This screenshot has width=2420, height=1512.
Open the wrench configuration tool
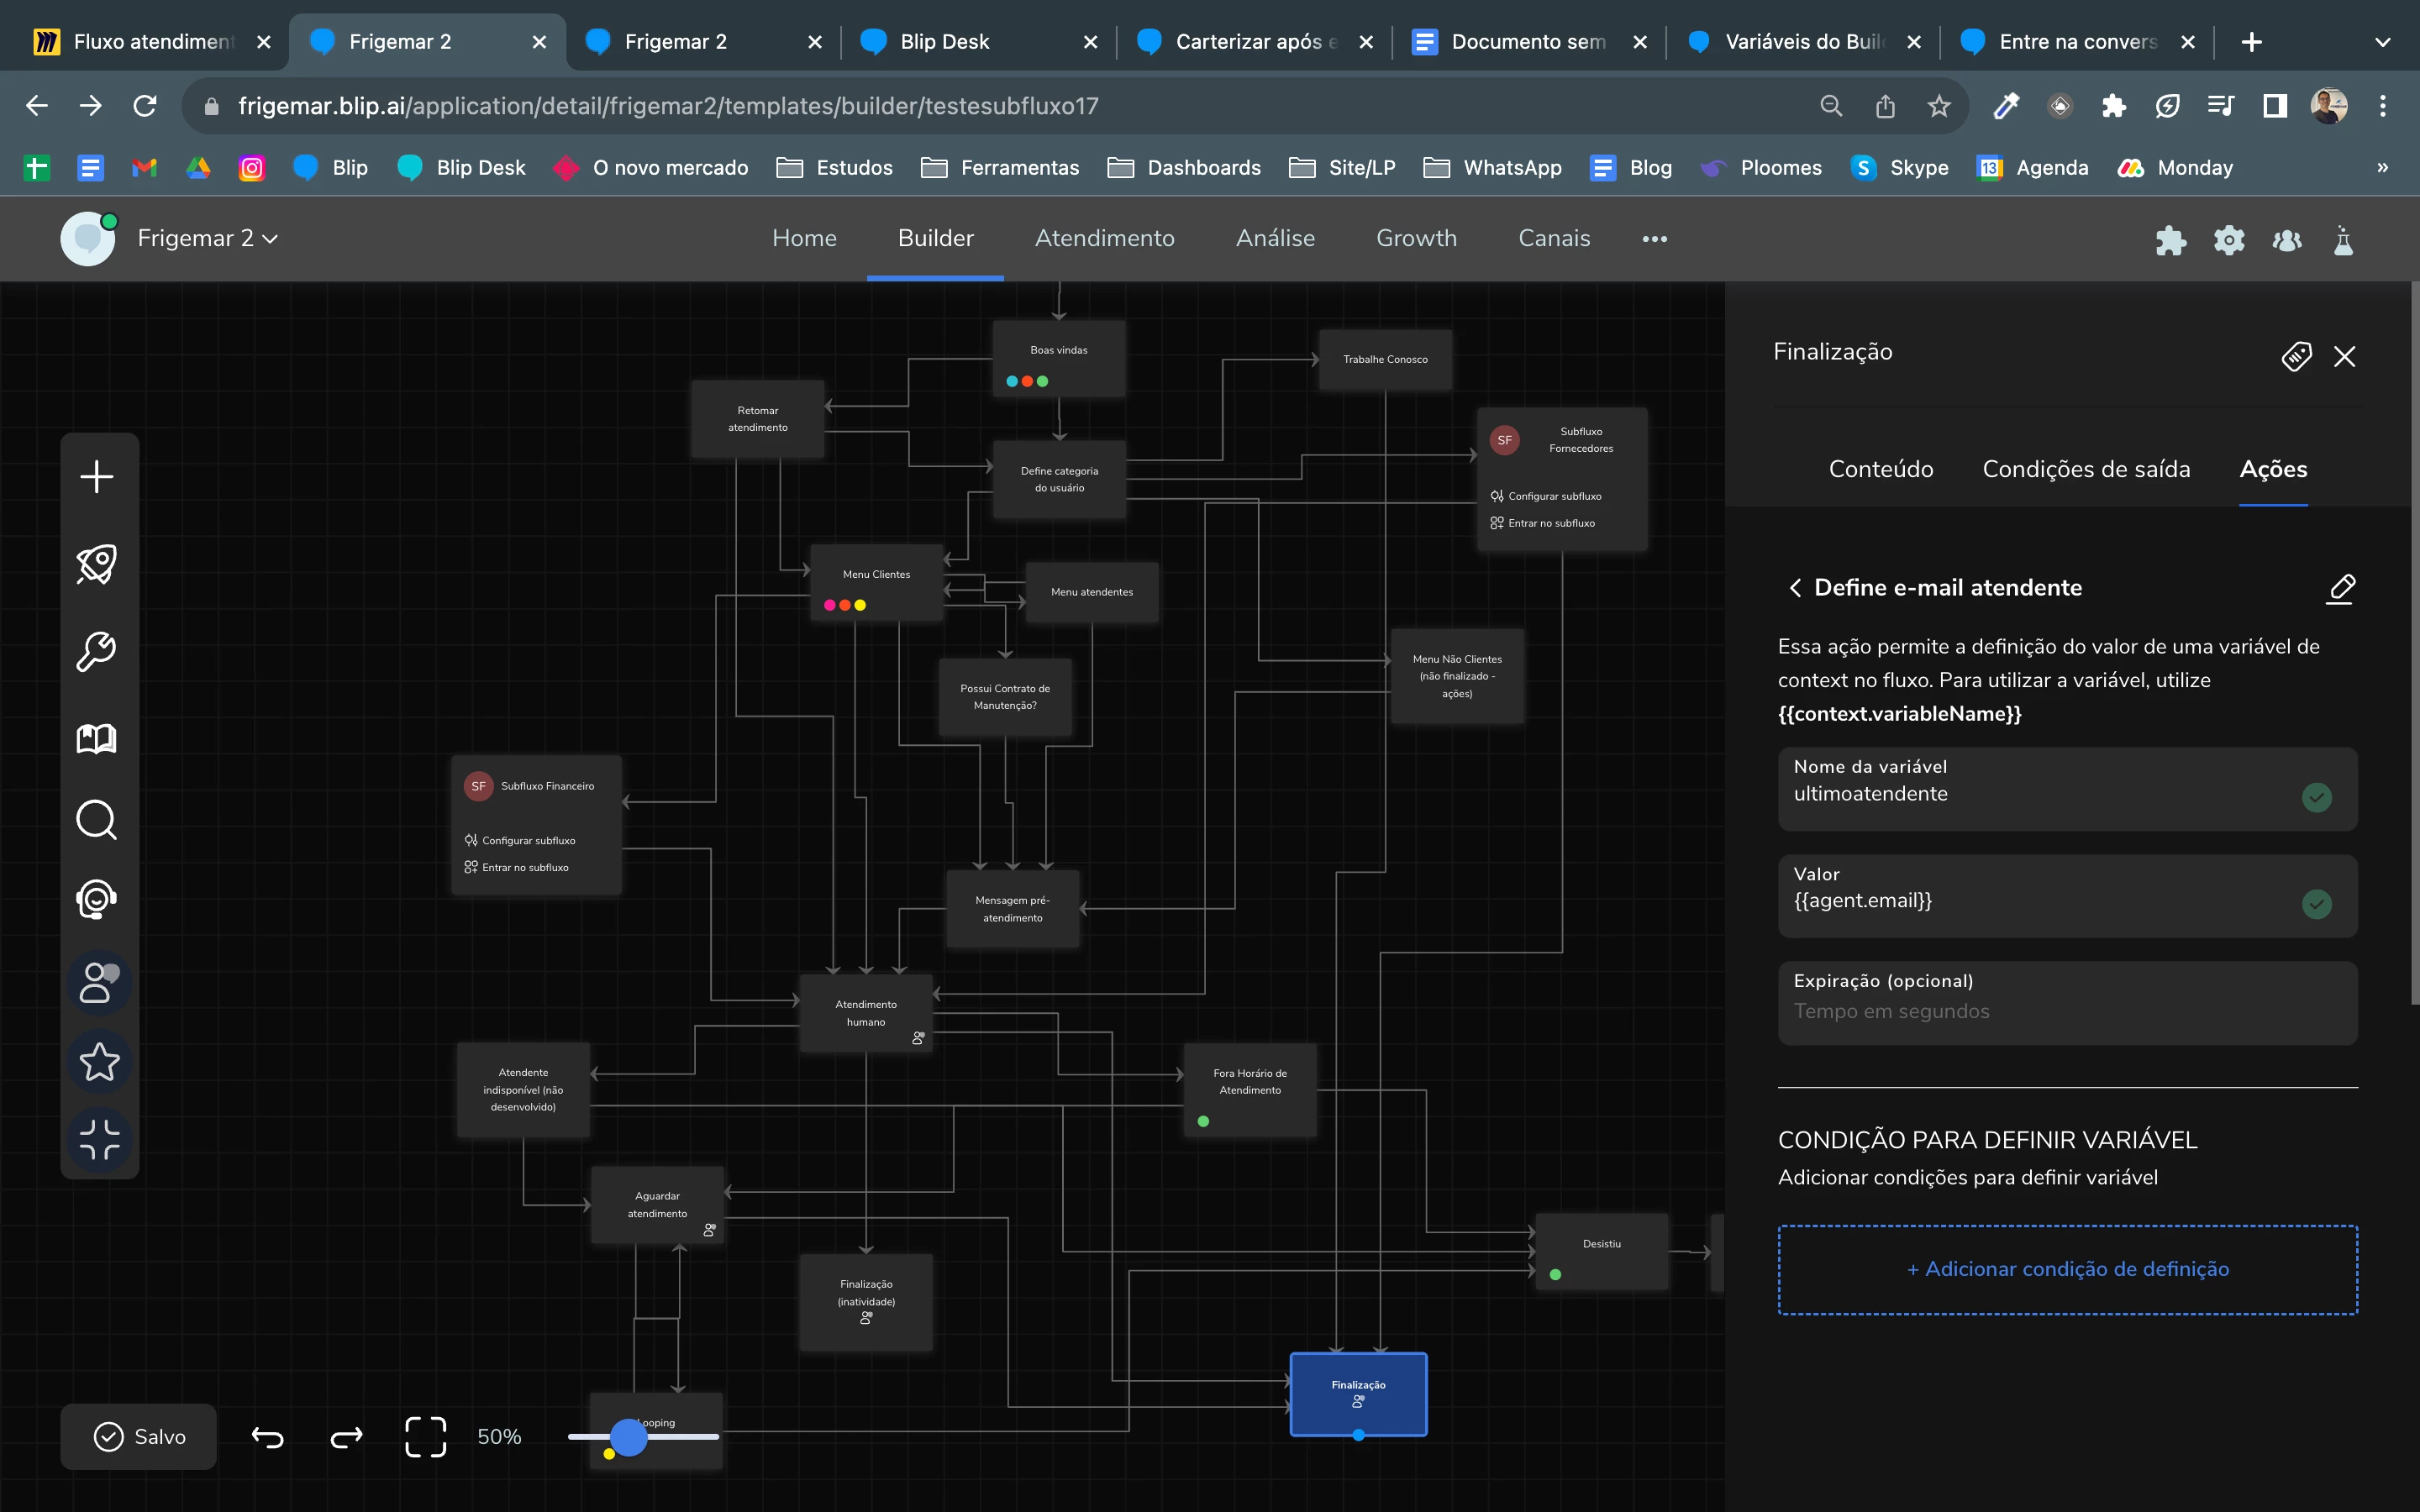click(97, 651)
